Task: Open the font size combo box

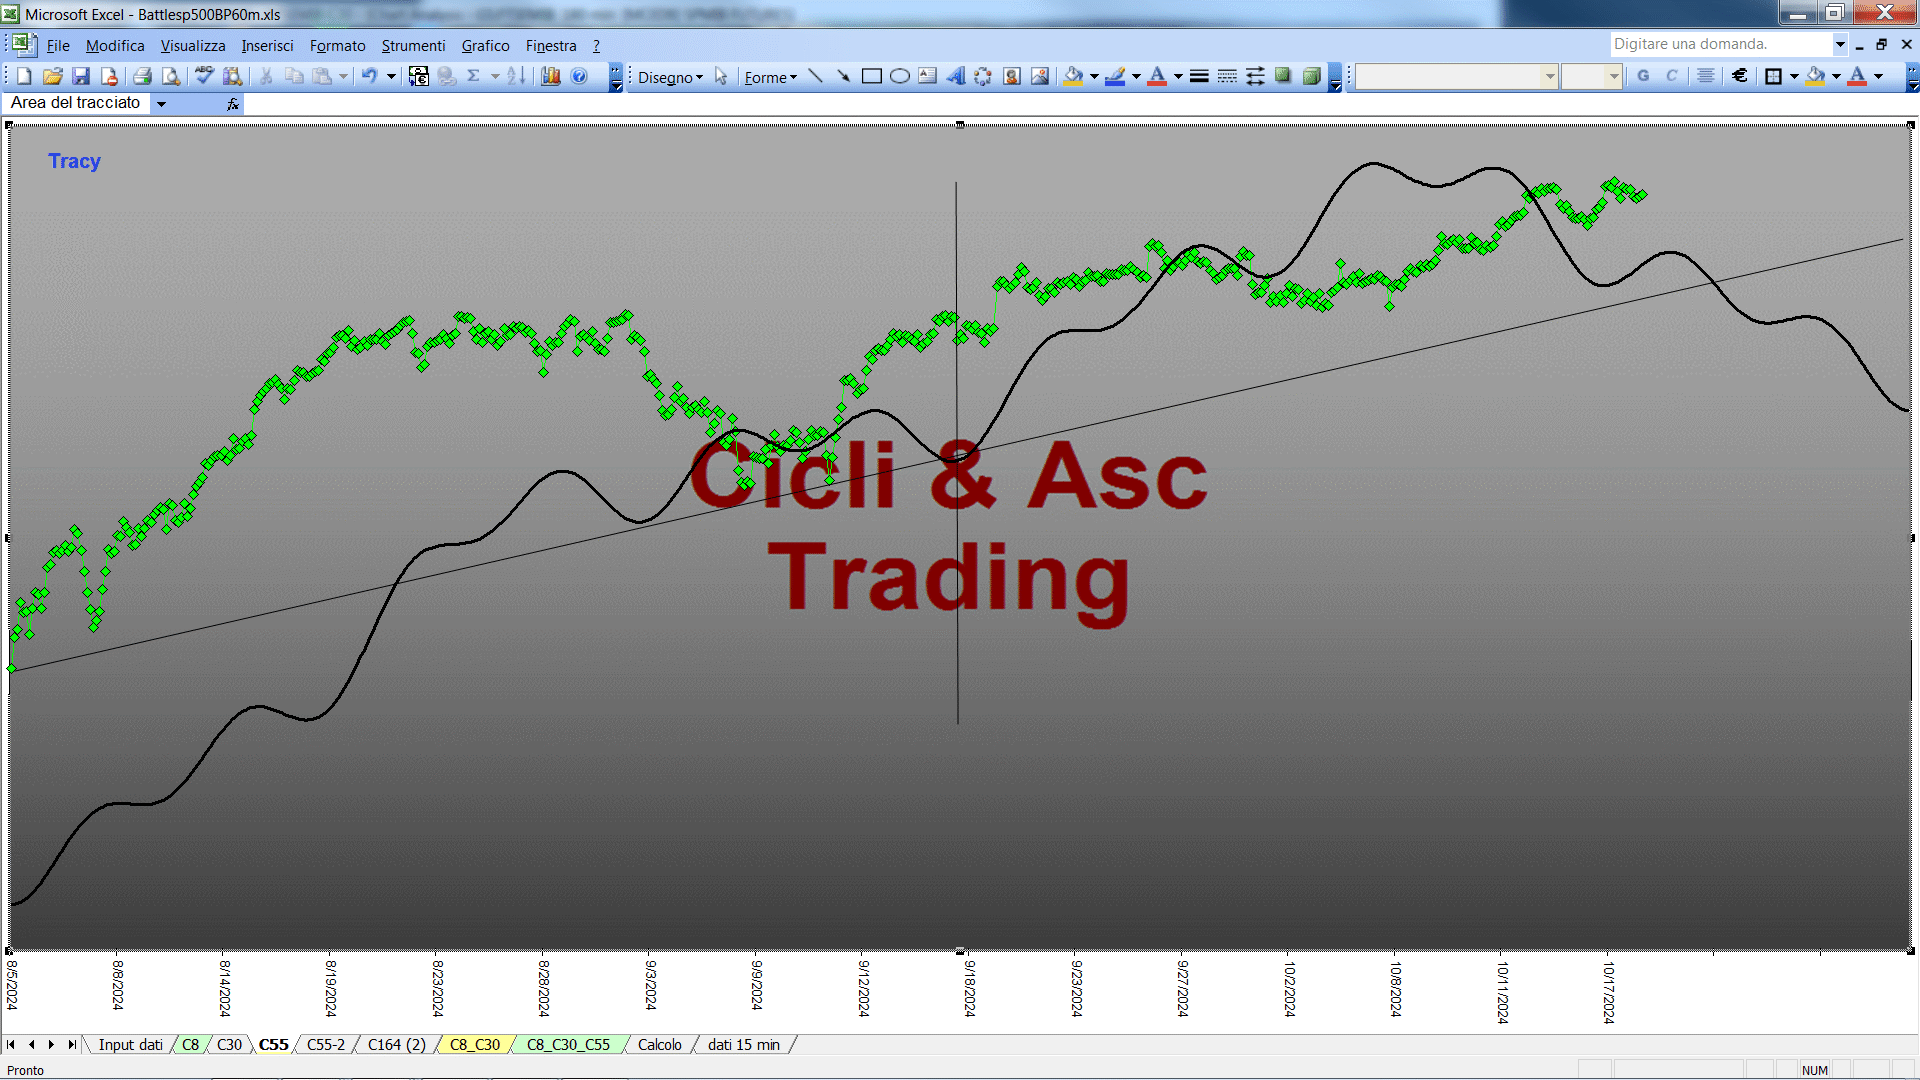Action: point(1592,76)
